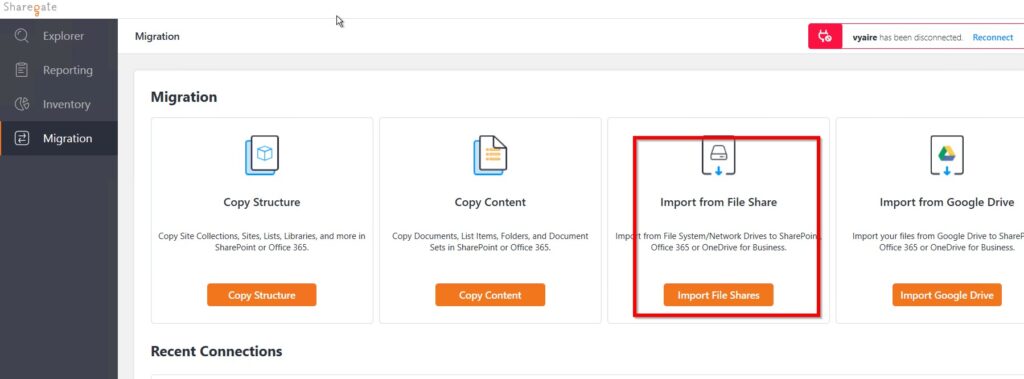The image size is (1024, 379).
Task: Click the Copy Structure description text
Action: click(262, 242)
